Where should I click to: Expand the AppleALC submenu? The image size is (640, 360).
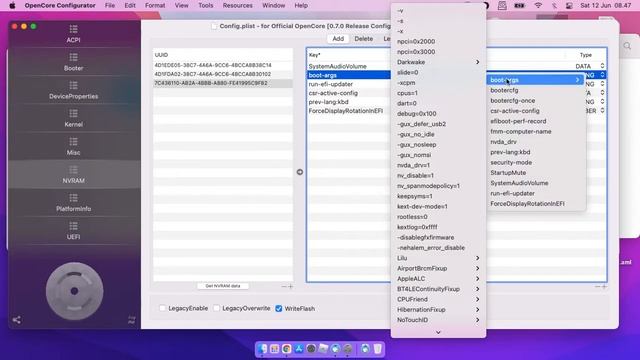pos(438,278)
